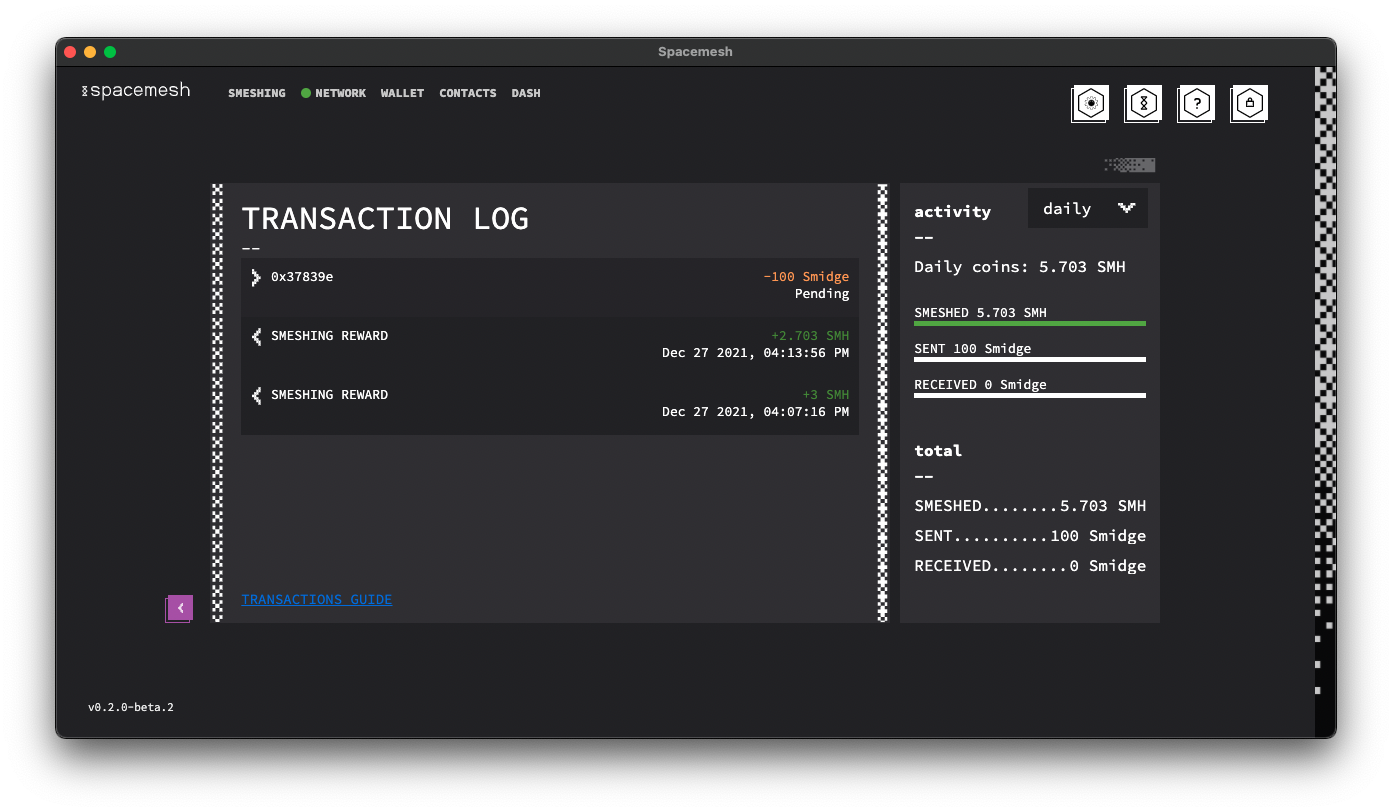Click the activity heading
The width and height of the screenshot is (1392, 812).
[952, 212]
